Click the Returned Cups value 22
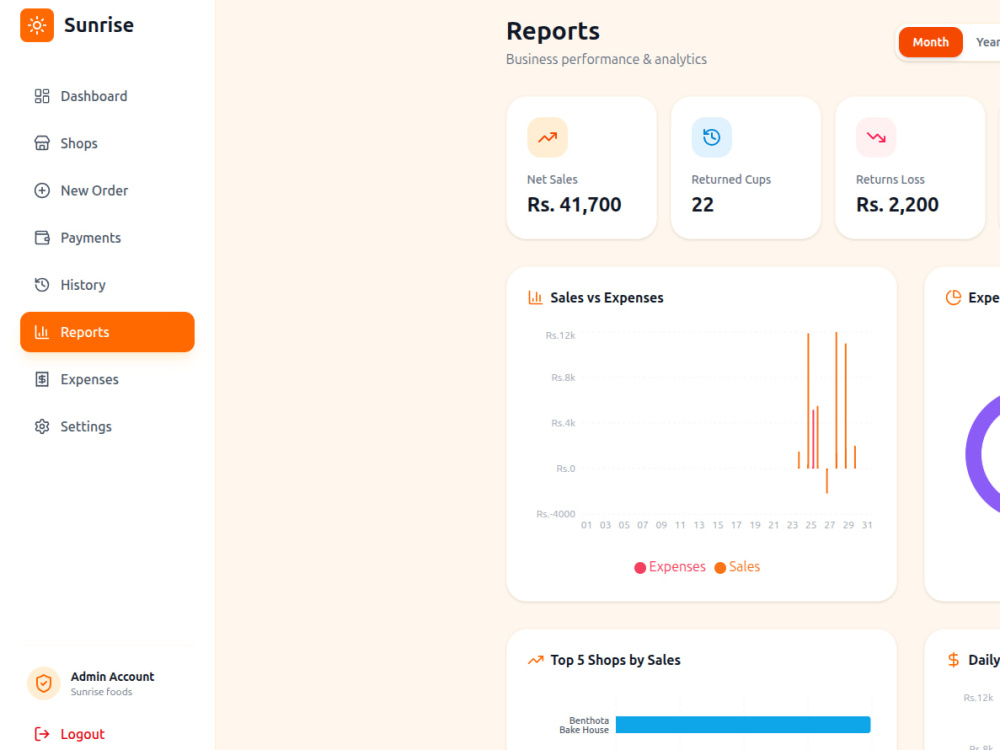1000x750 pixels. tap(703, 205)
